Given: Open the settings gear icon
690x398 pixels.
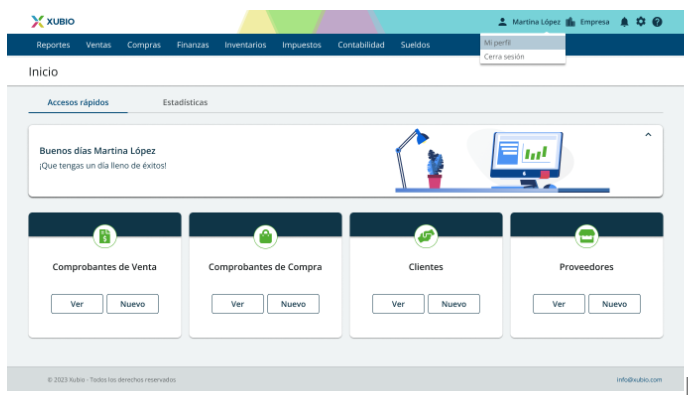Looking at the screenshot, I should [641, 22].
